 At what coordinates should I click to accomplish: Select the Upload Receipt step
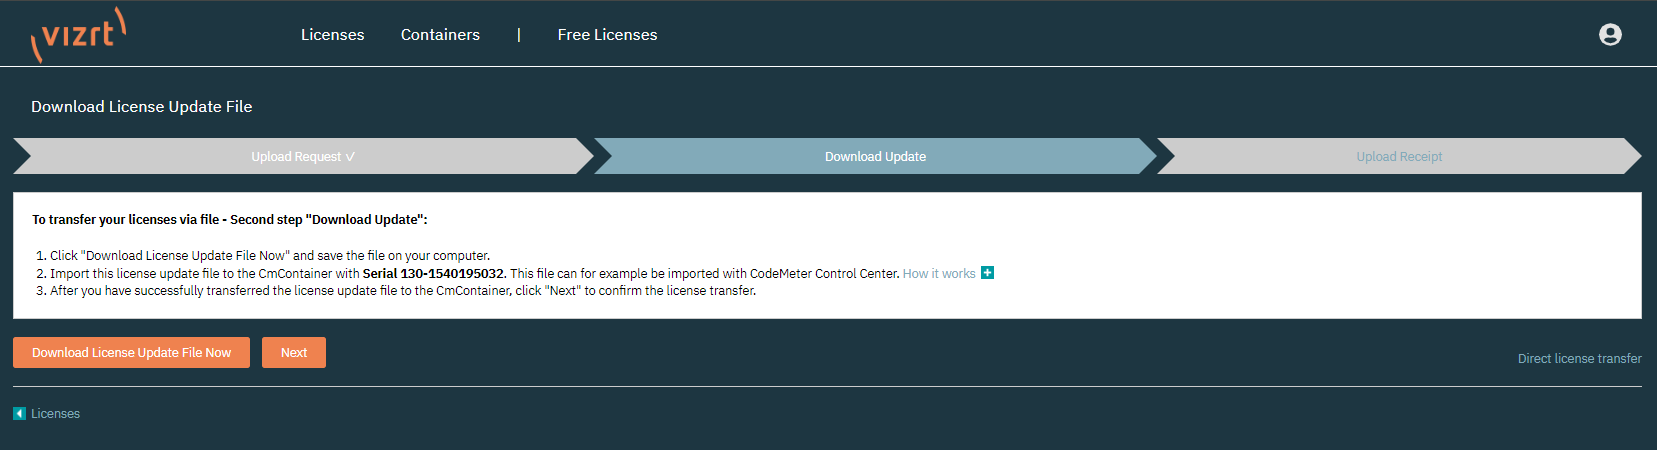pos(1399,157)
